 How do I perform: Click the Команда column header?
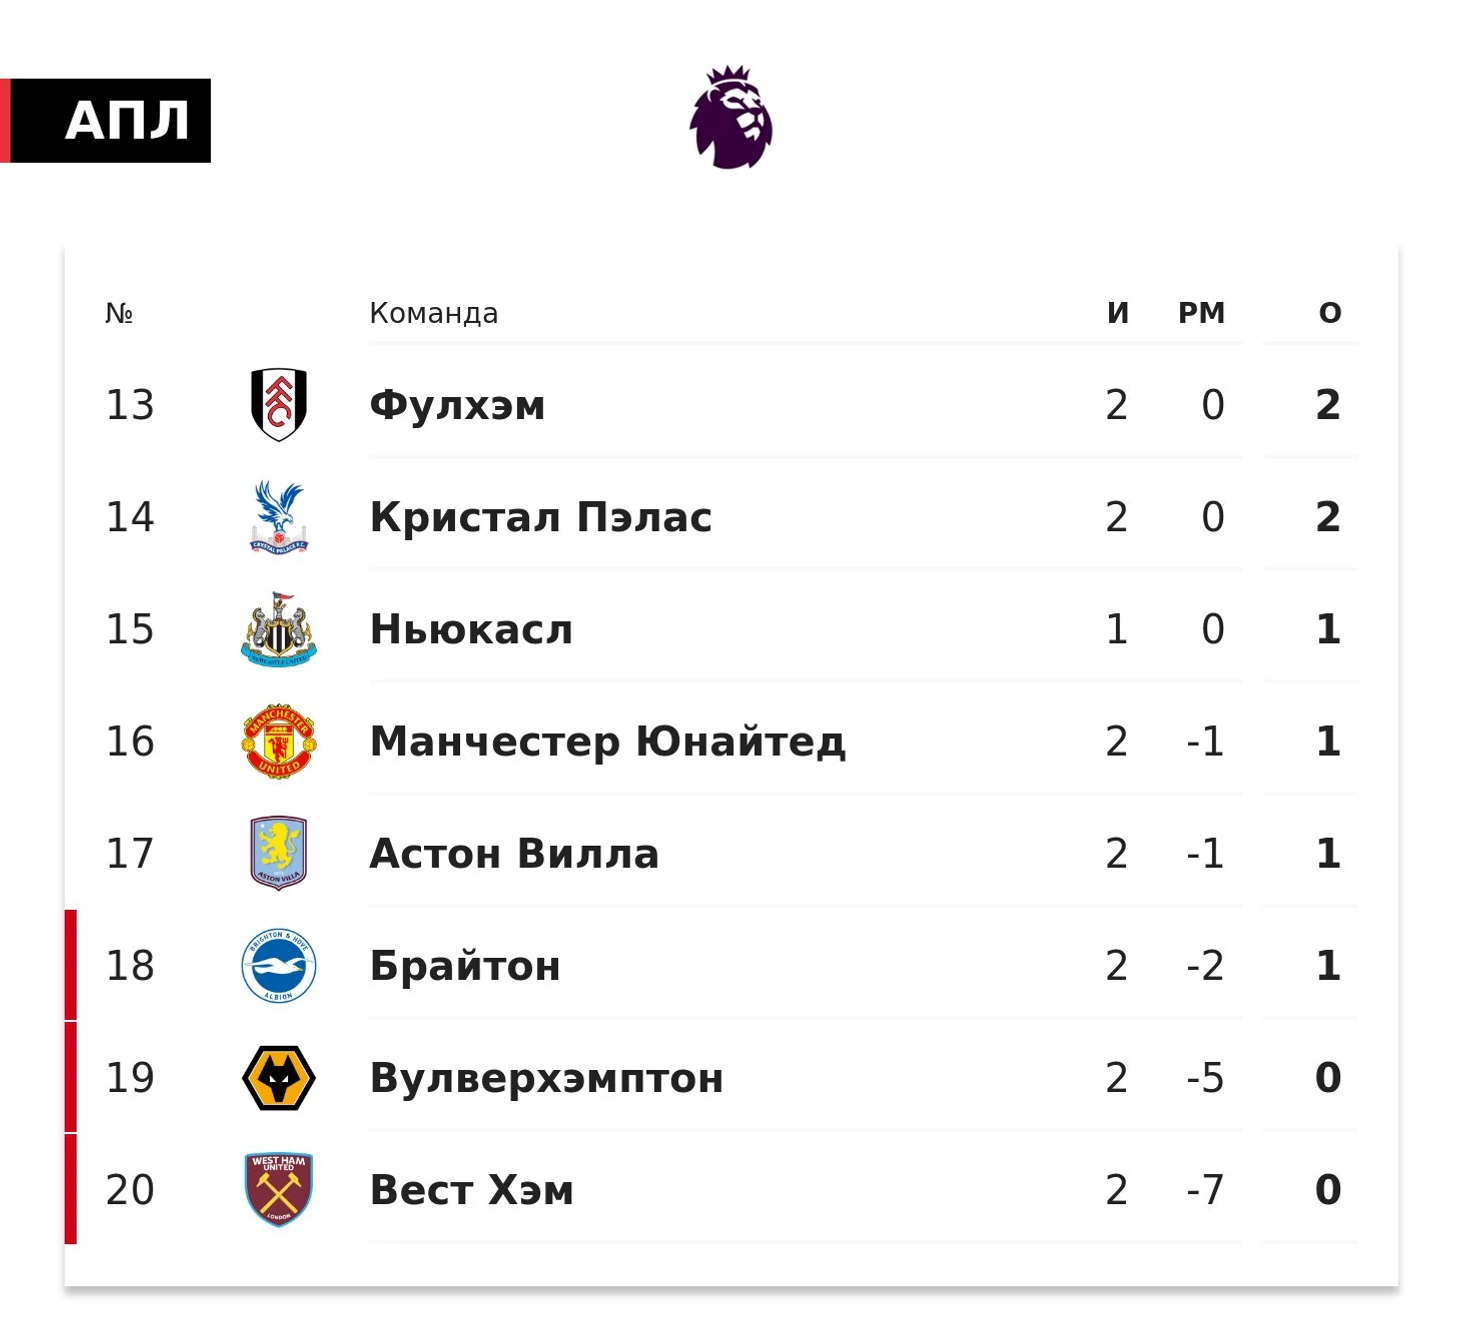[433, 313]
